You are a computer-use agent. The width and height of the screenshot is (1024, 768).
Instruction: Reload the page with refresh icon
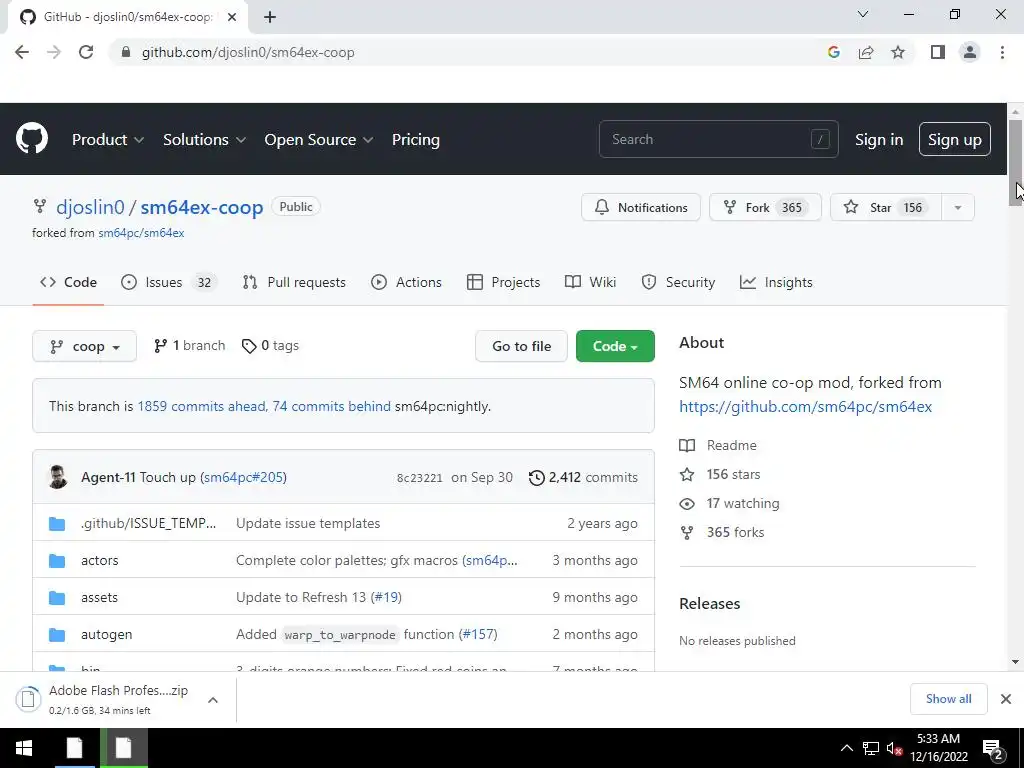[86, 52]
